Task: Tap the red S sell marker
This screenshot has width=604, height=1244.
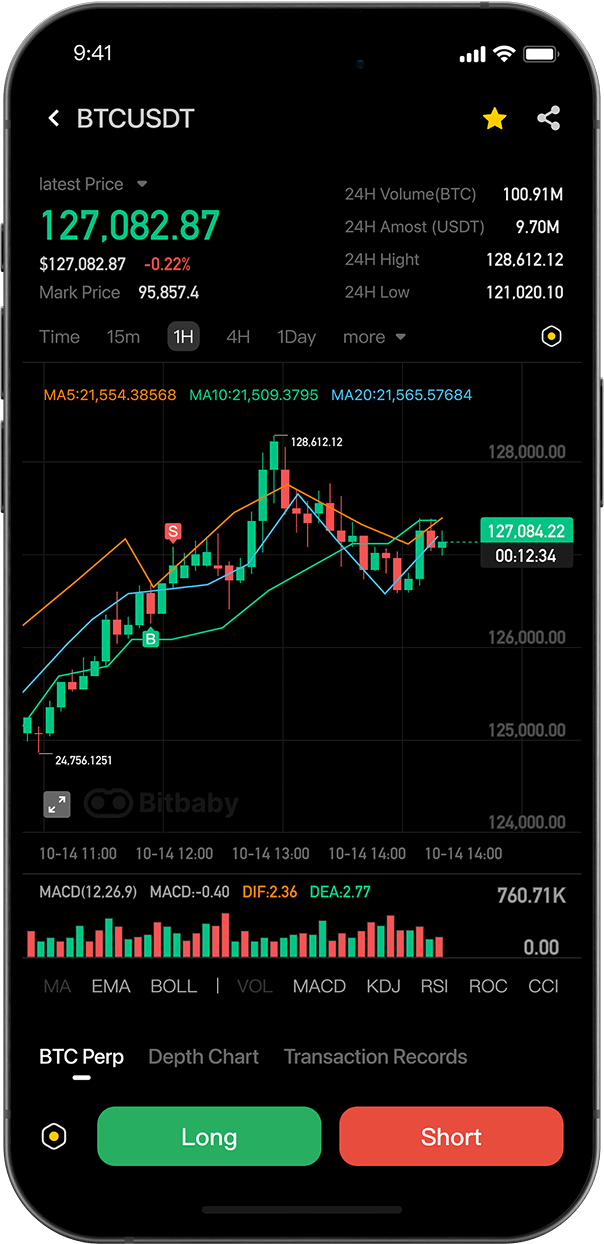Action: tap(173, 532)
